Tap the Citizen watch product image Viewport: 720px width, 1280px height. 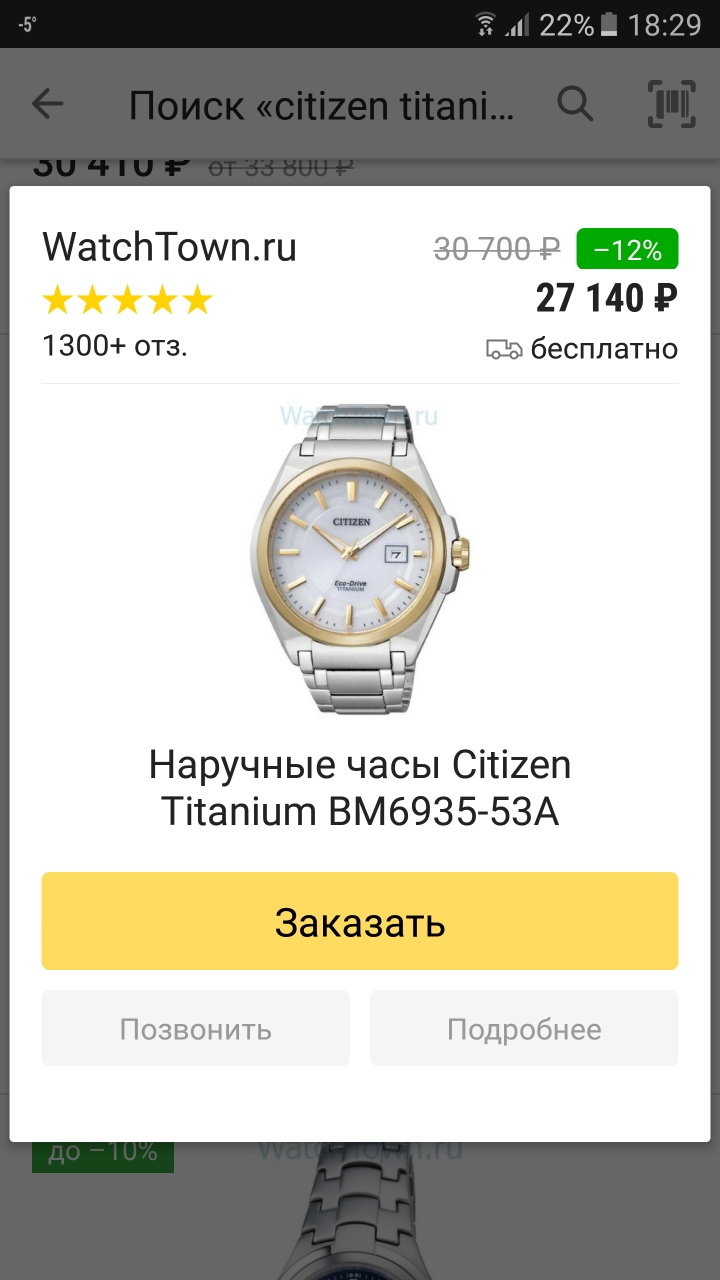pos(360,558)
